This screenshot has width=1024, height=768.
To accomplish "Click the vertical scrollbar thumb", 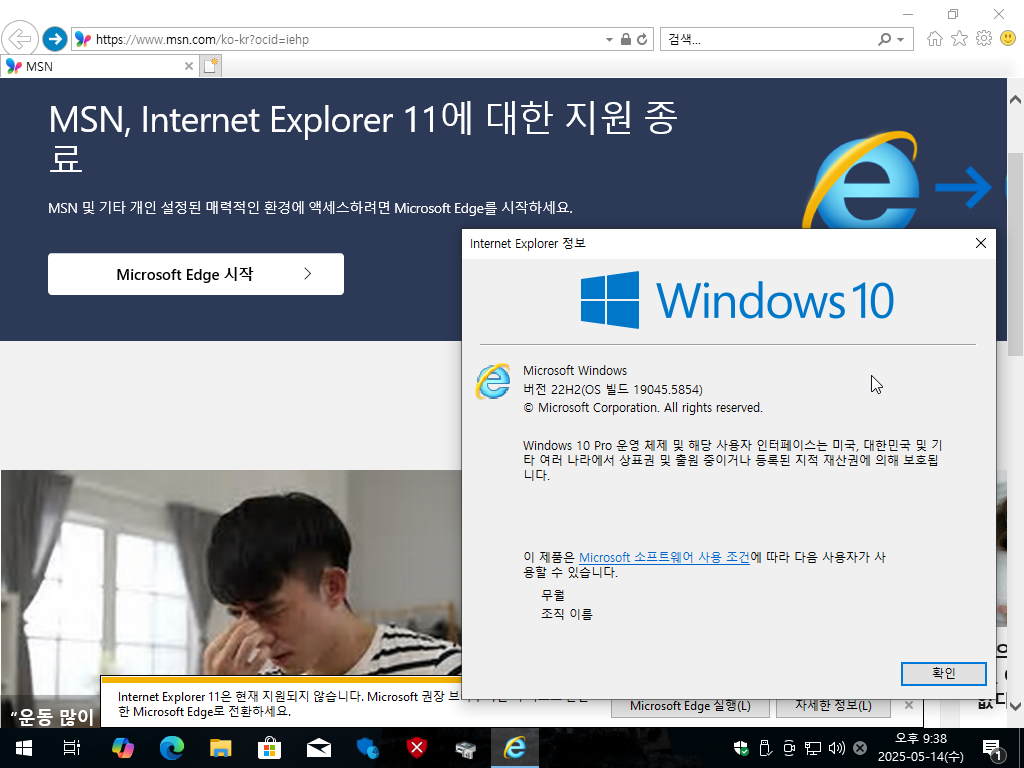I will point(1015,255).
